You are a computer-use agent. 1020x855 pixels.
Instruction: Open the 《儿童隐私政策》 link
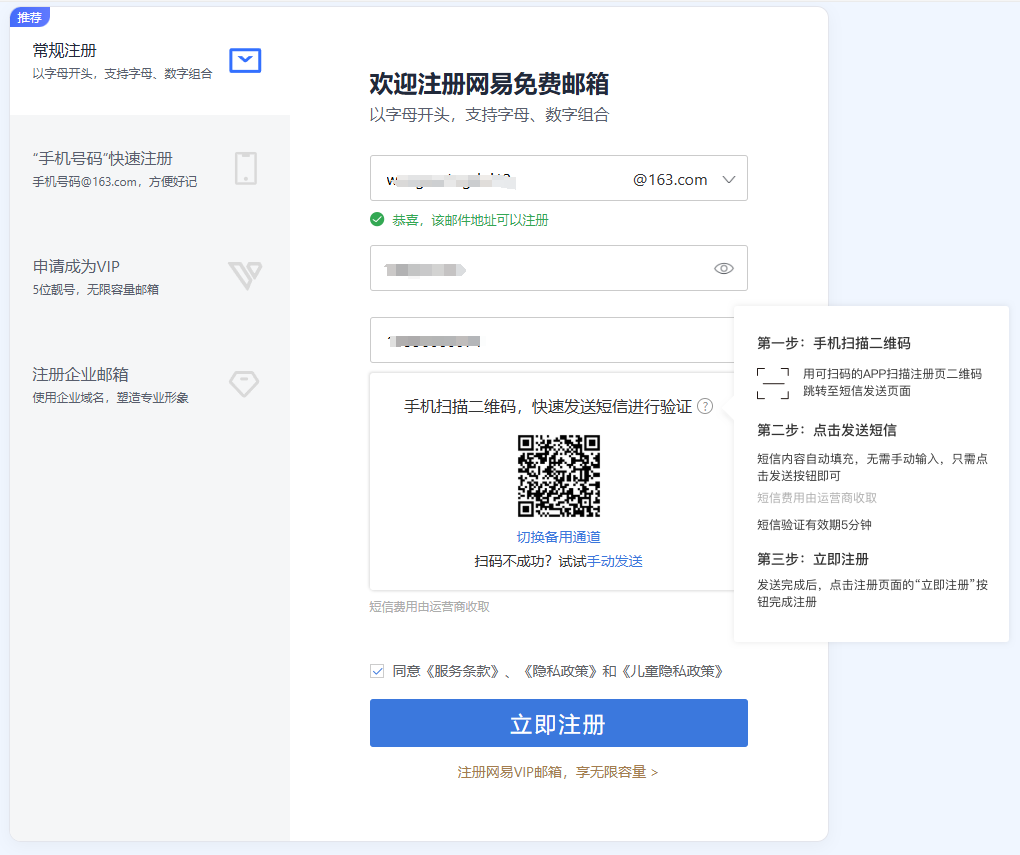pyautogui.click(x=672, y=671)
